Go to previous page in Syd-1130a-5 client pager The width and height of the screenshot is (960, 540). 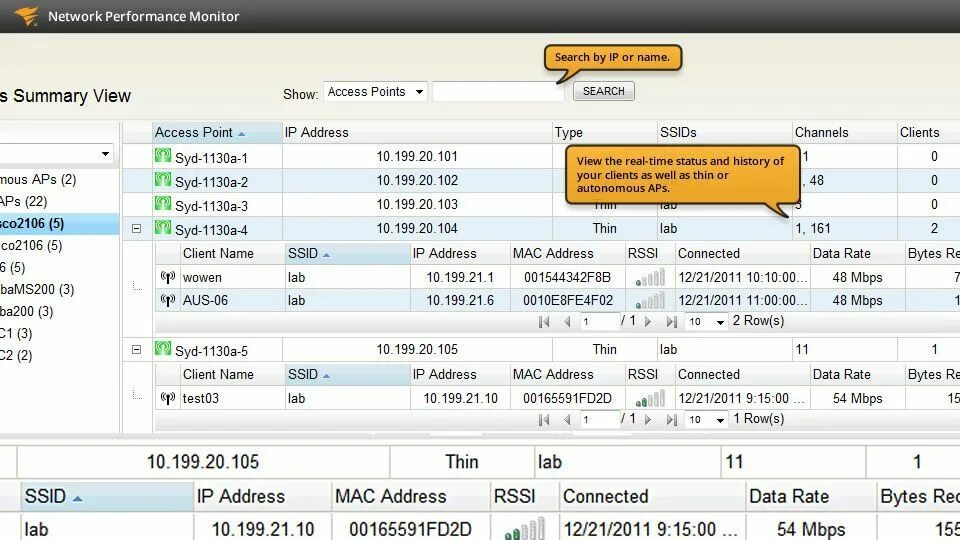click(x=567, y=419)
